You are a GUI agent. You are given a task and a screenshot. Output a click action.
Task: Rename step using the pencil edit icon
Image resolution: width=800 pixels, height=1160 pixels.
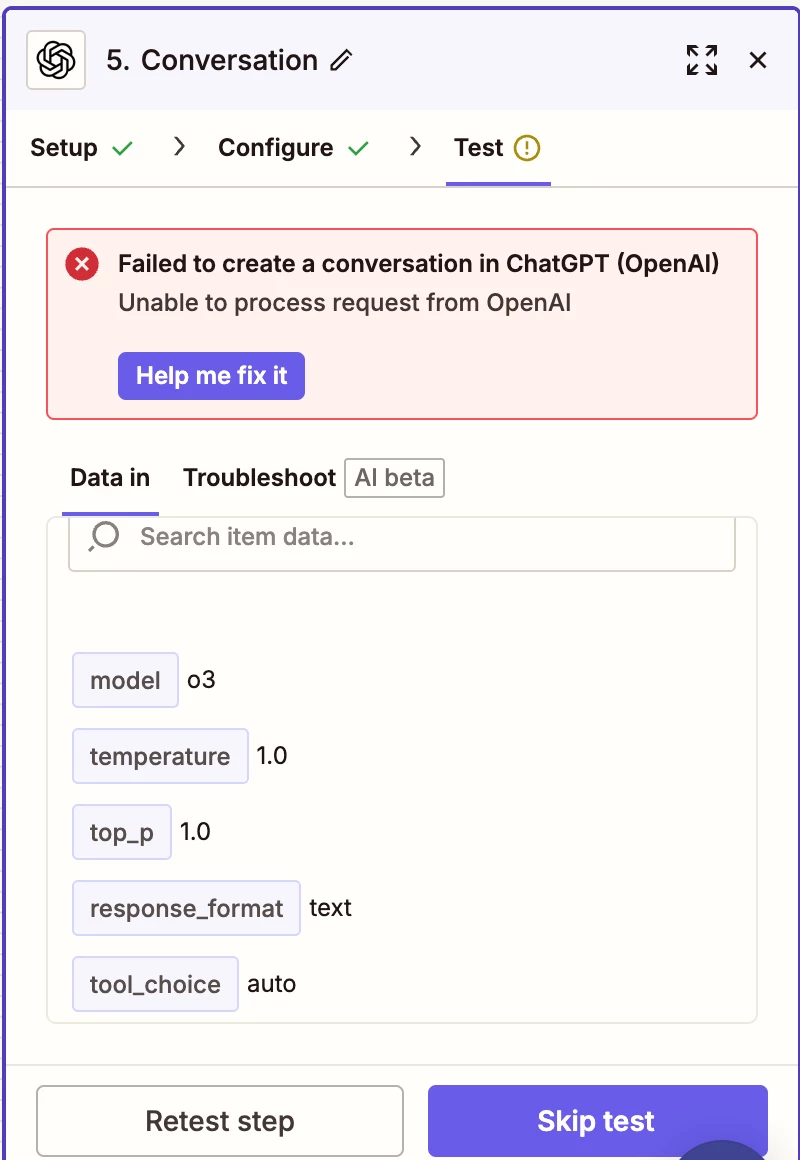[341, 61]
